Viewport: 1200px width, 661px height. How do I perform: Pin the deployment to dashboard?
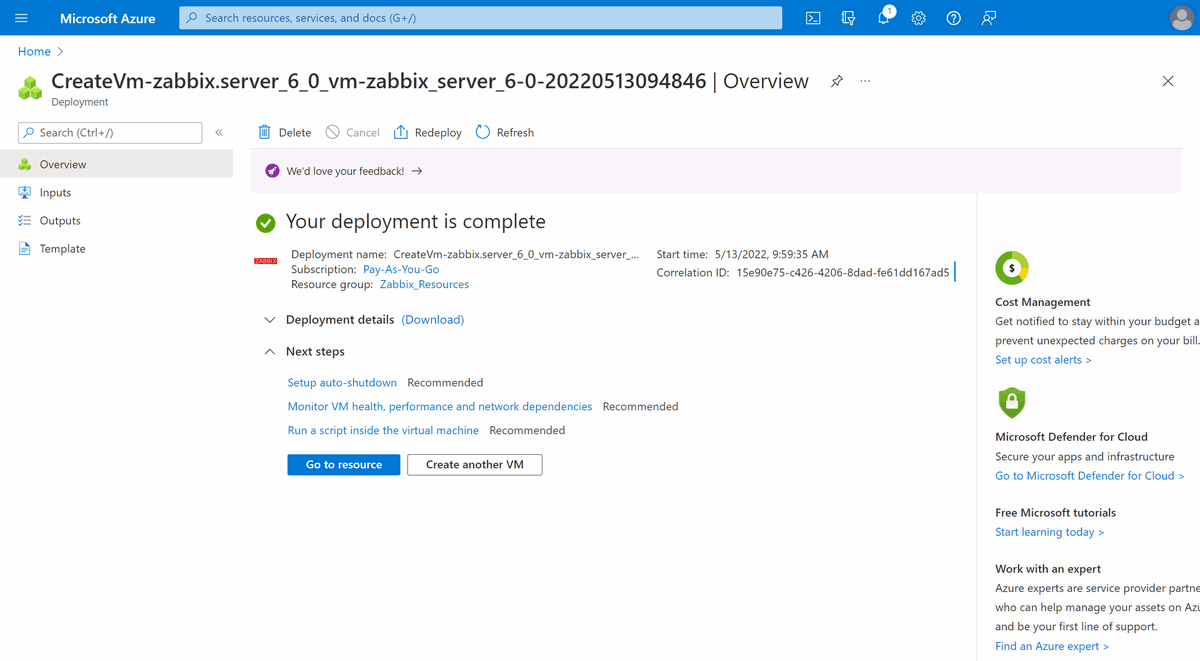pyautogui.click(x=837, y=81)
